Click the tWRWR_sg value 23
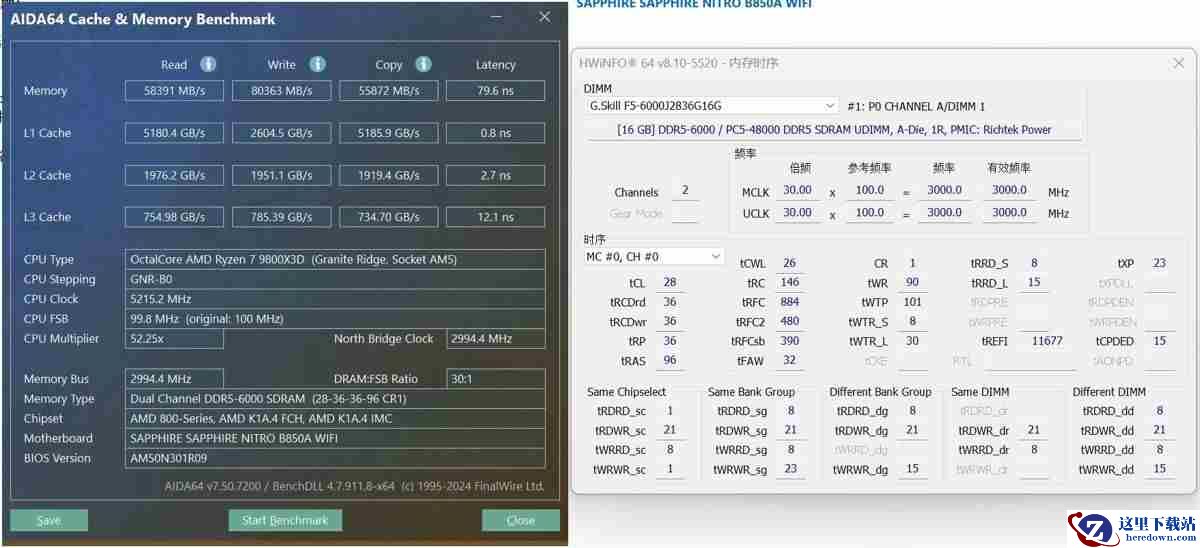 point(791,470)
